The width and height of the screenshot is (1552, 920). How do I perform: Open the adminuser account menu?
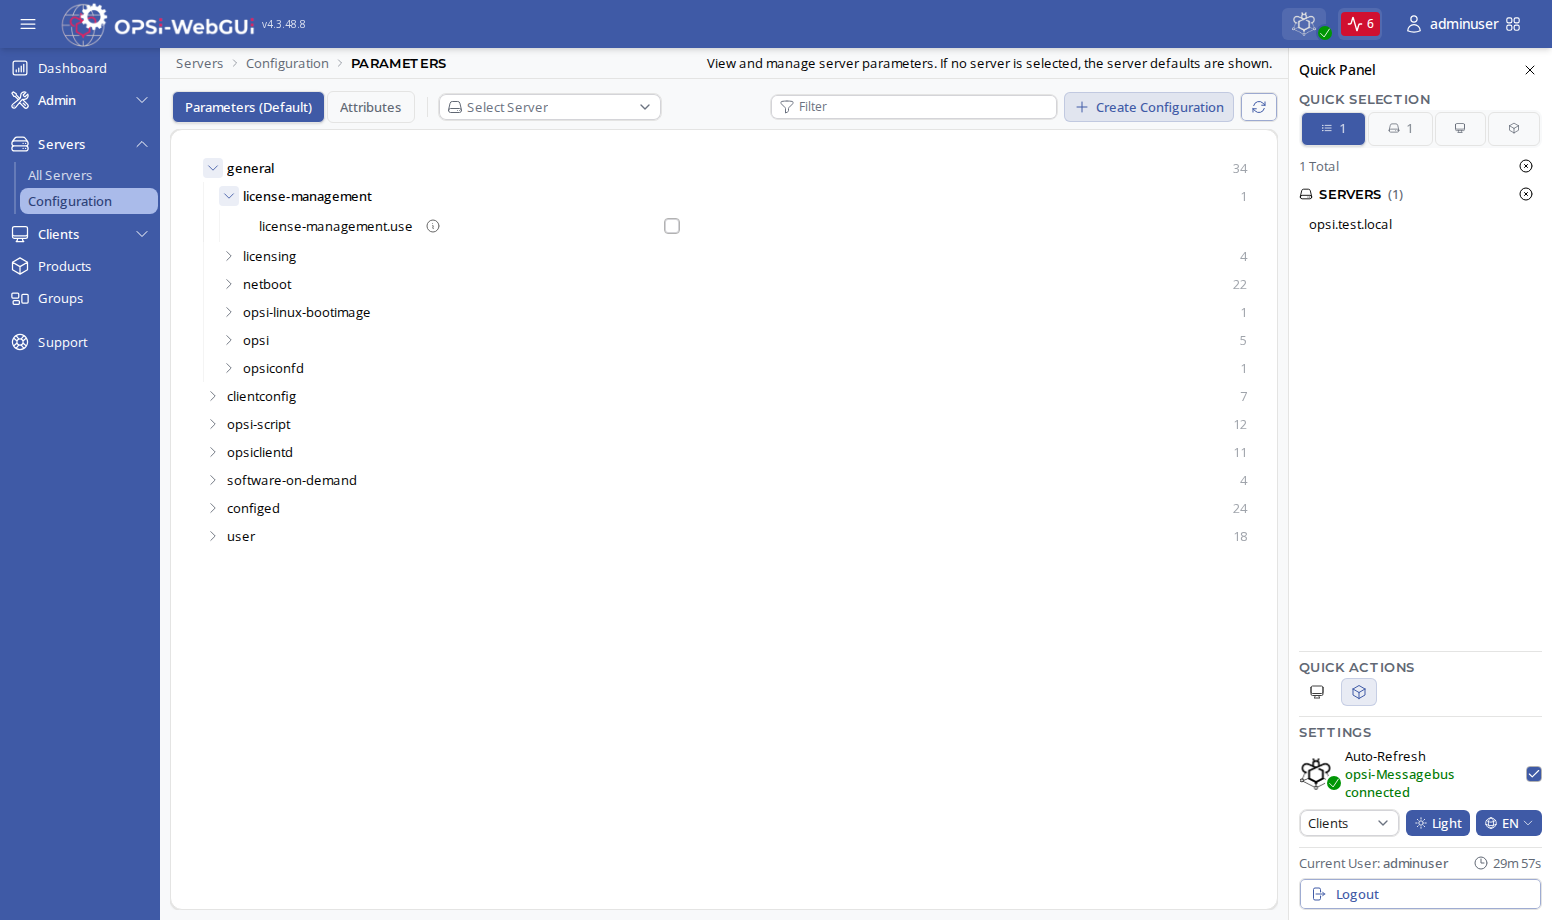pyautogui.click(x=1452, y=24)
